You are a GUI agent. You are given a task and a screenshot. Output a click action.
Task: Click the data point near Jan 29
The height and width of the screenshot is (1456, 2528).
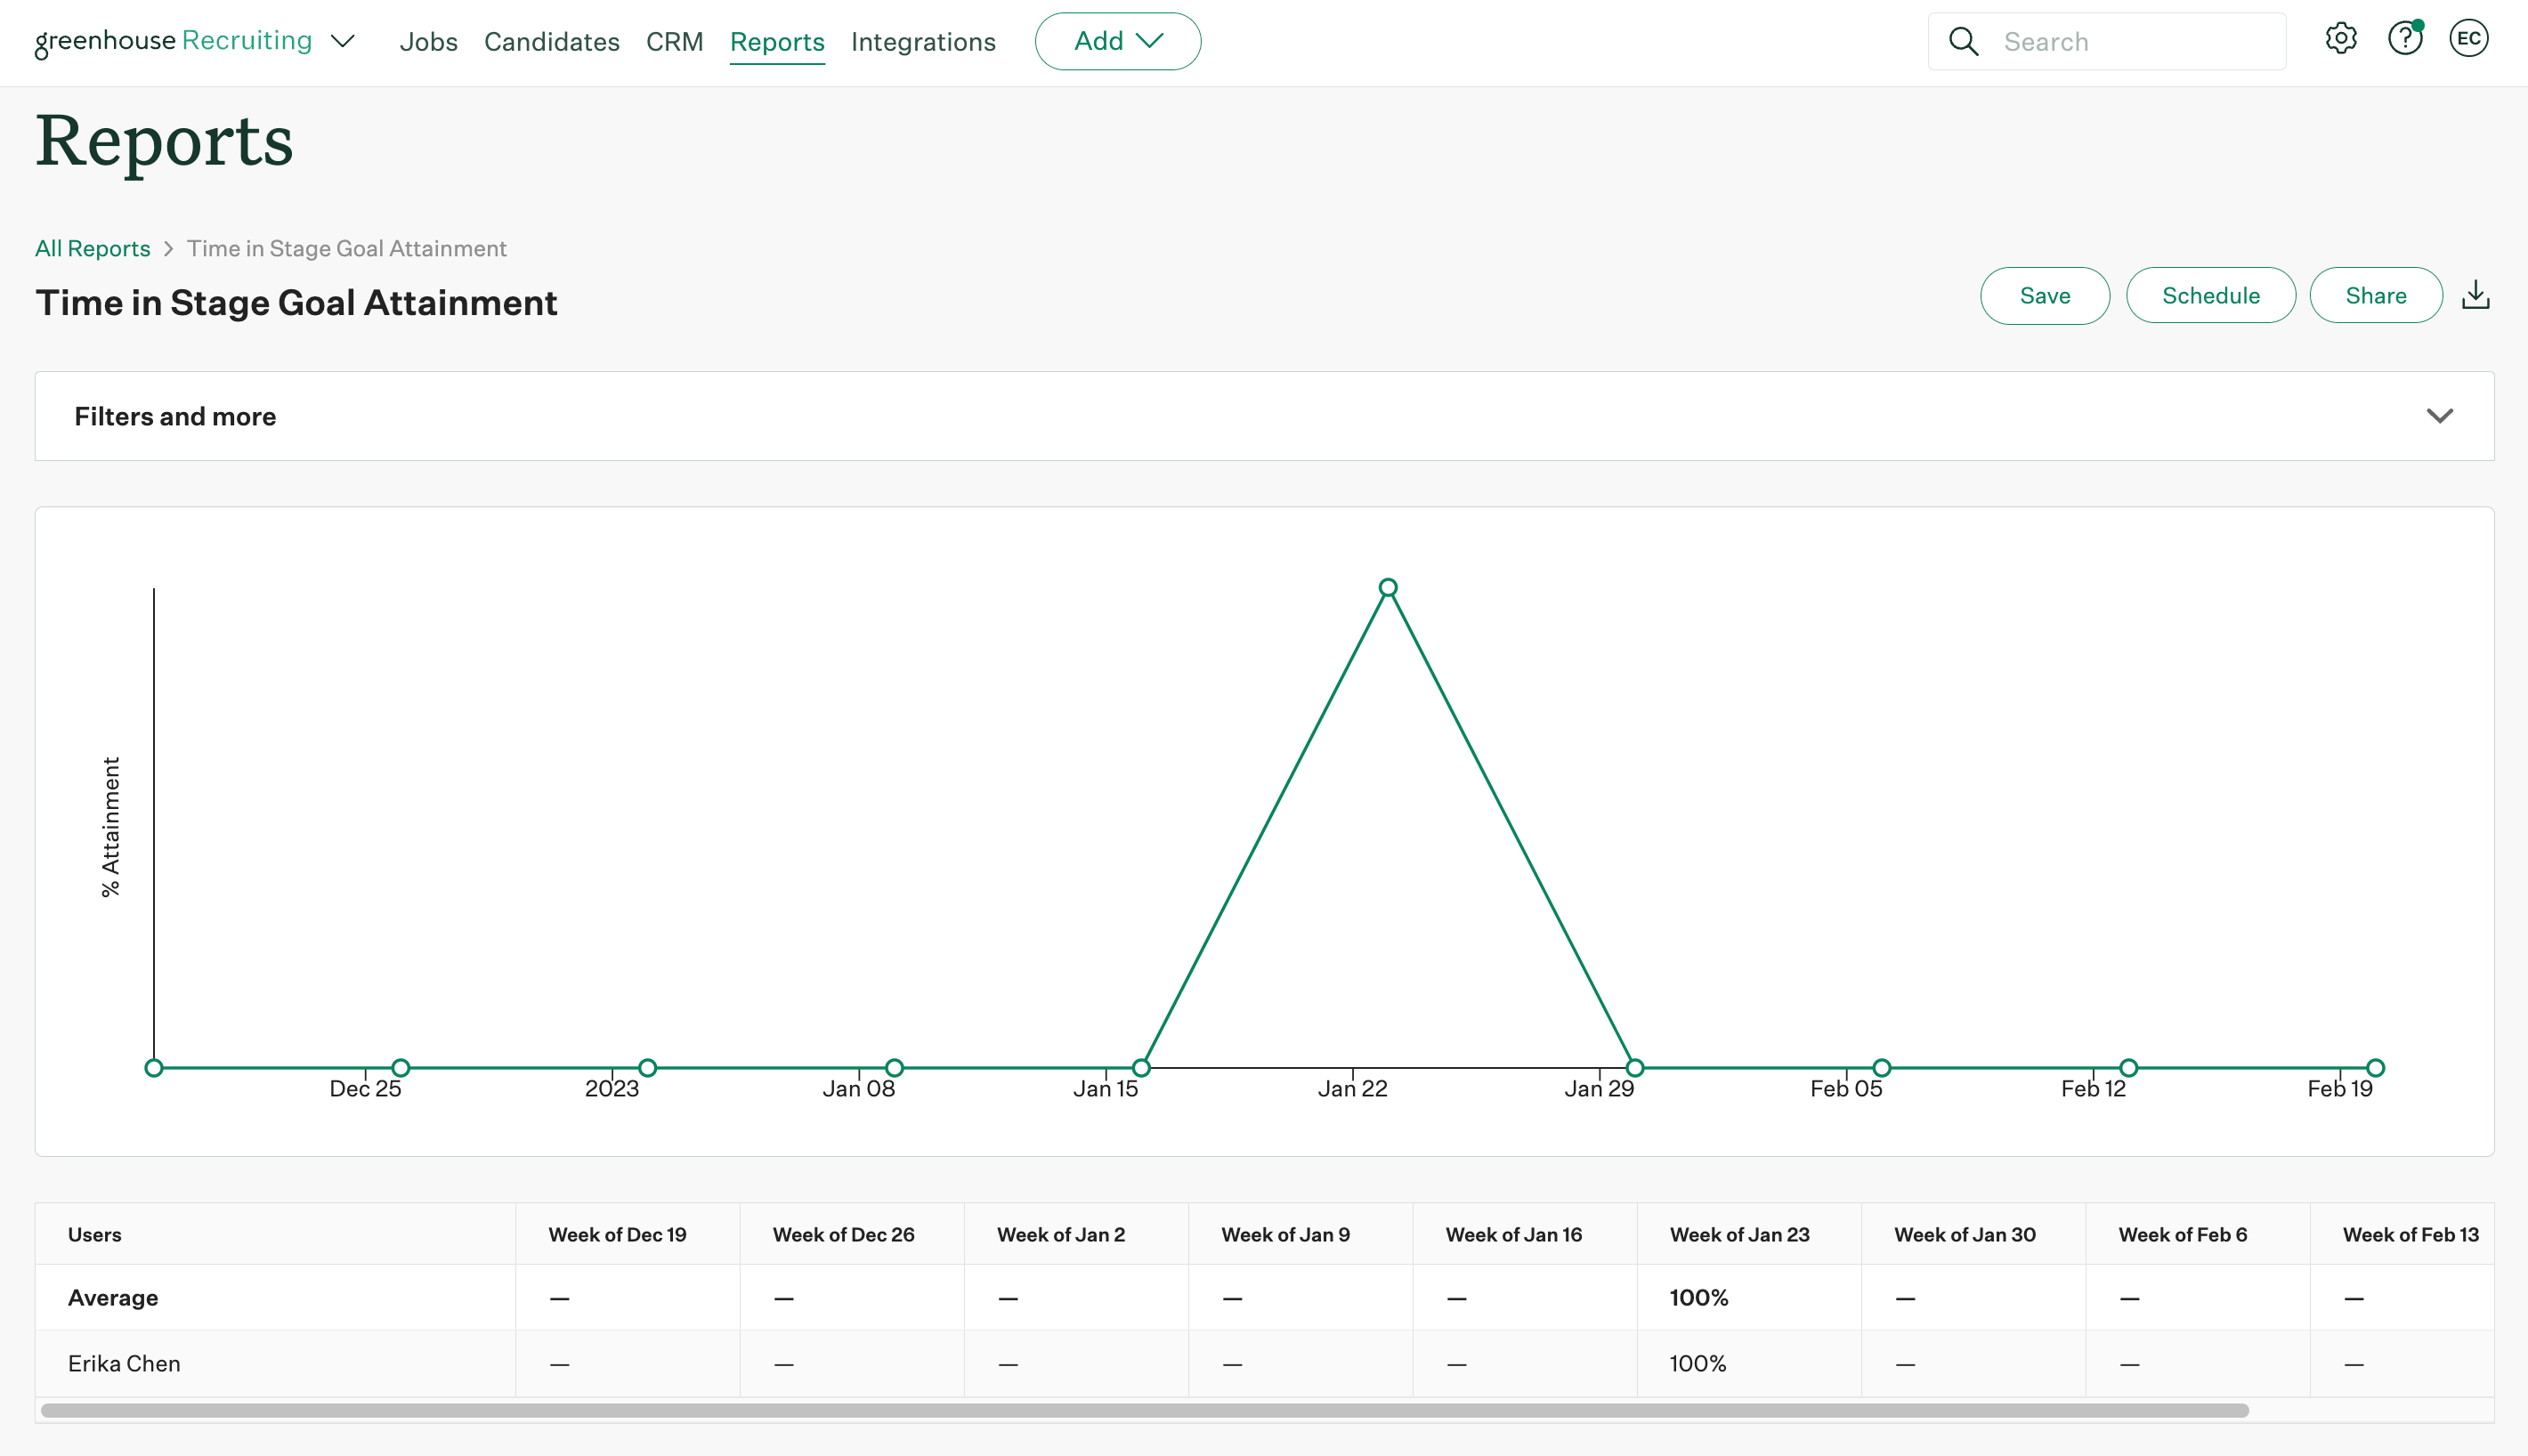point(1635,1068)
